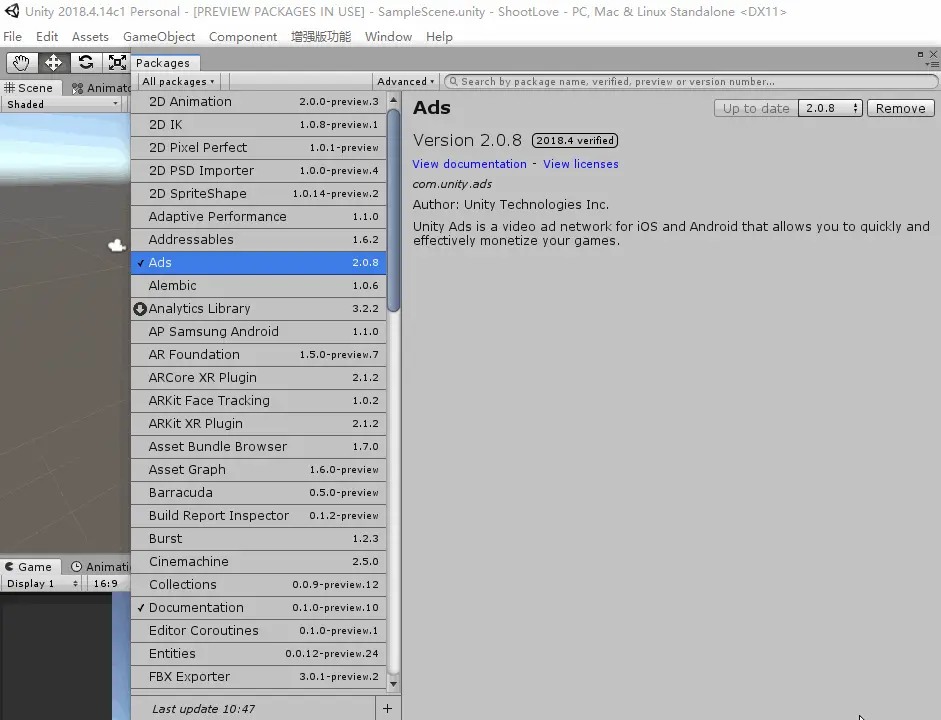Screen dimensions: 941x720
Task: Click the search magnifier icon
Action: click(x=453, y=82)
